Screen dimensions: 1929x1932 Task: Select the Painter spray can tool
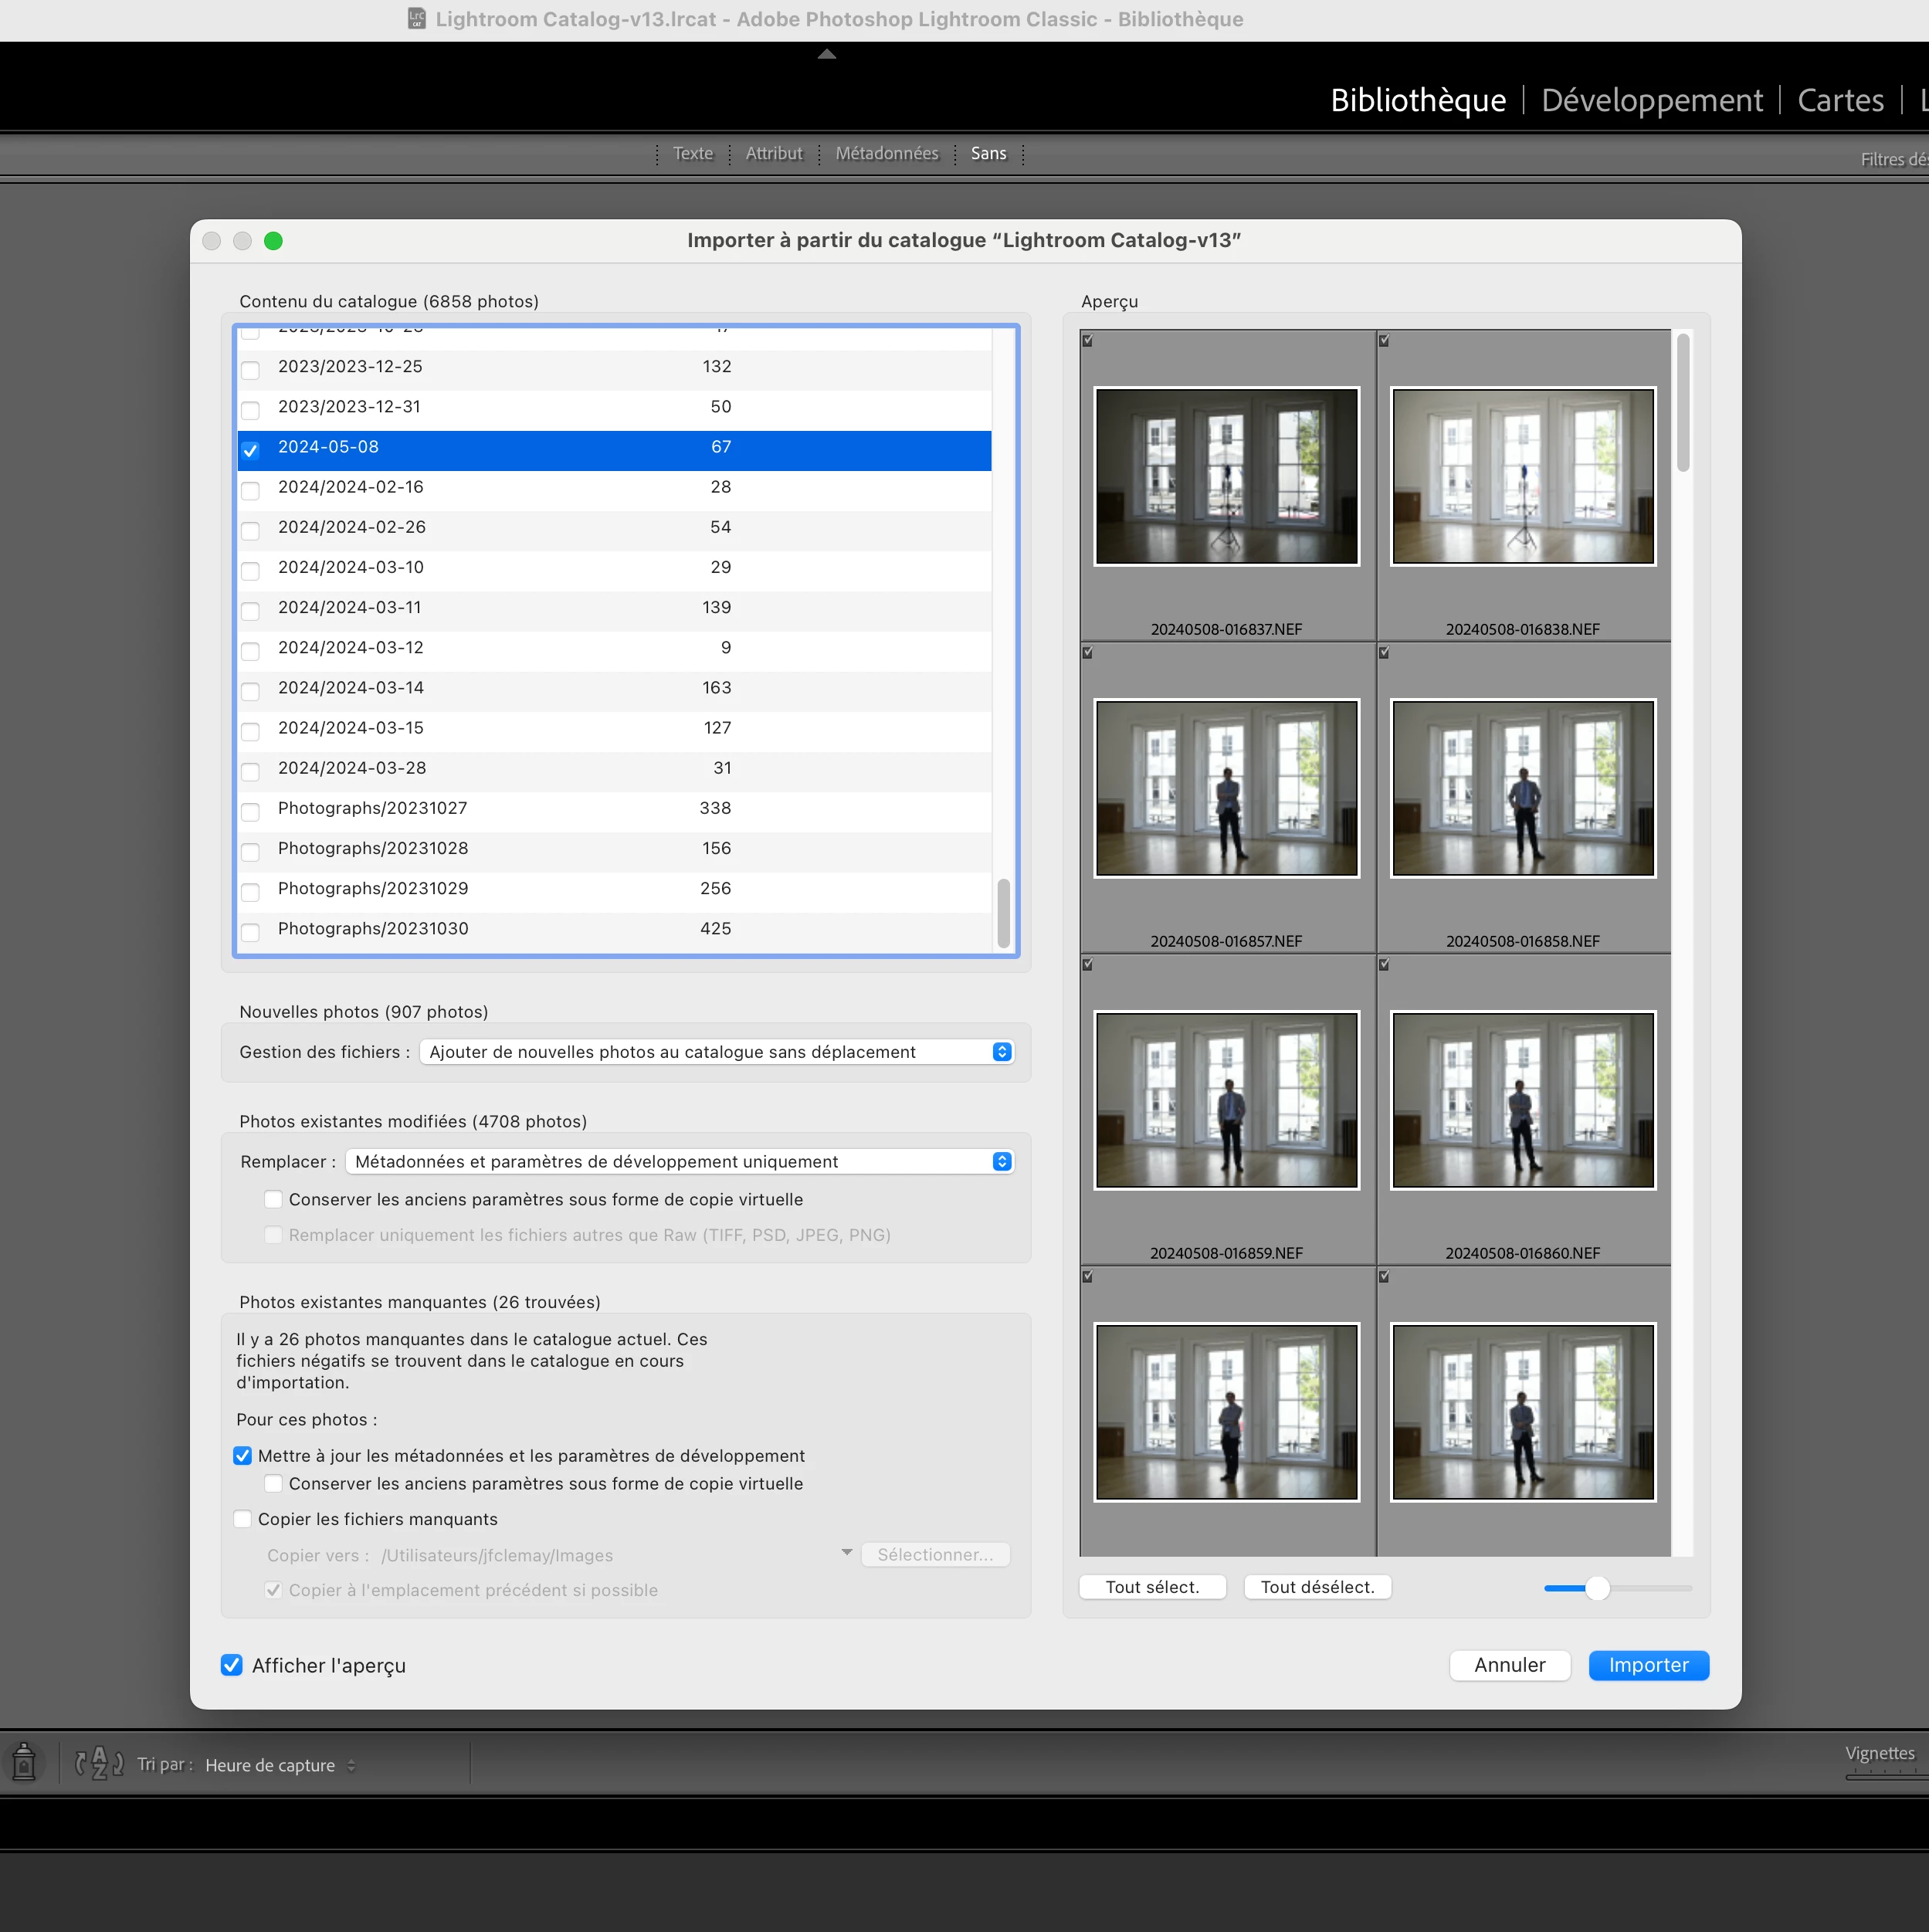point(24,1762)
